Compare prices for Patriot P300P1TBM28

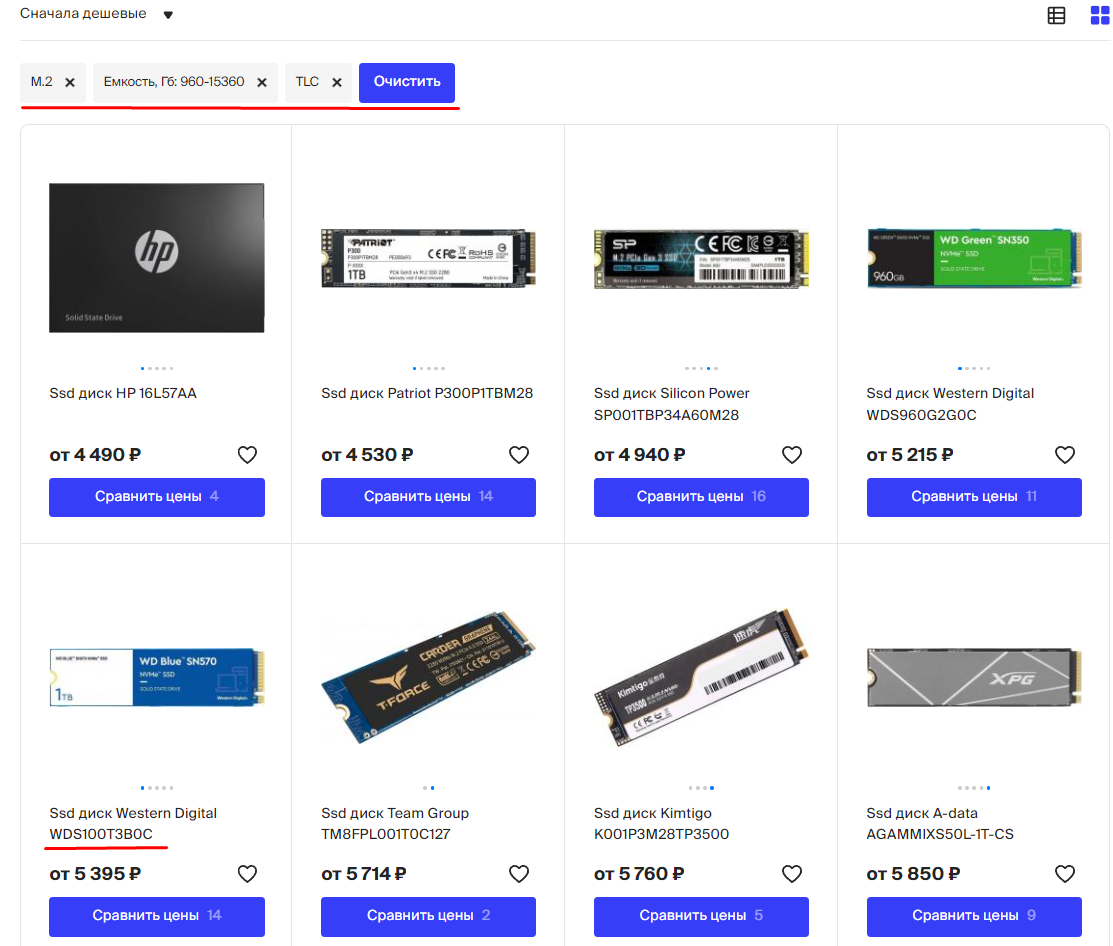pos(428,497)
